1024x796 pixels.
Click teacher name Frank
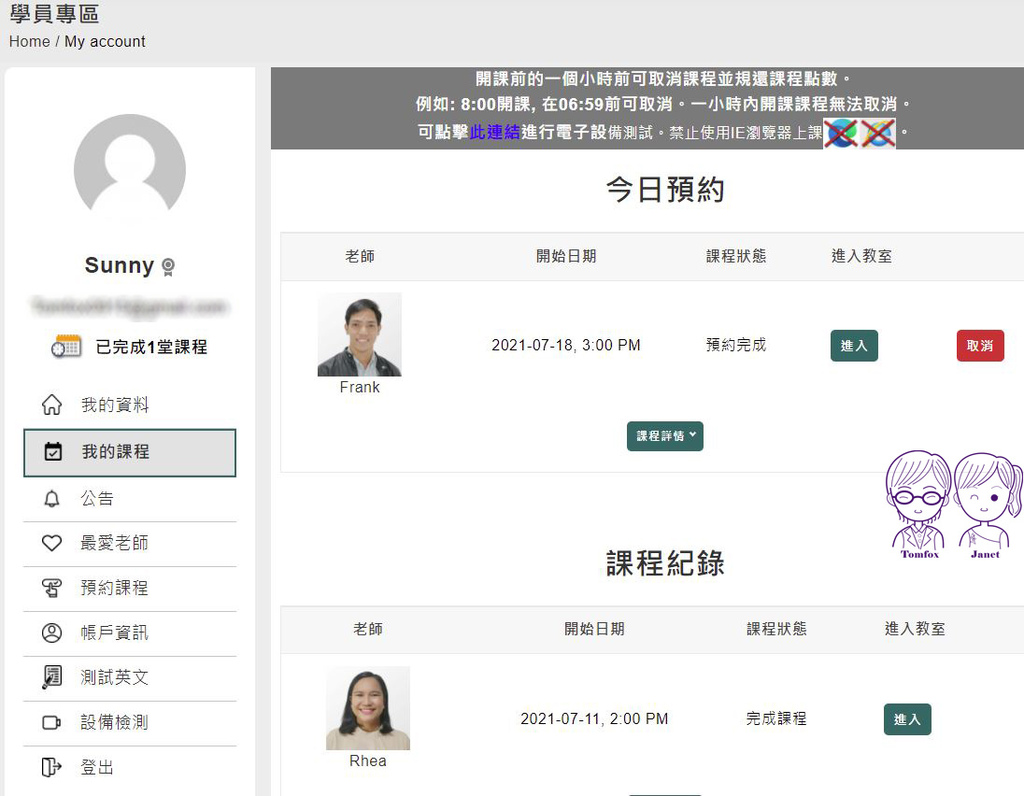(359, 387)
